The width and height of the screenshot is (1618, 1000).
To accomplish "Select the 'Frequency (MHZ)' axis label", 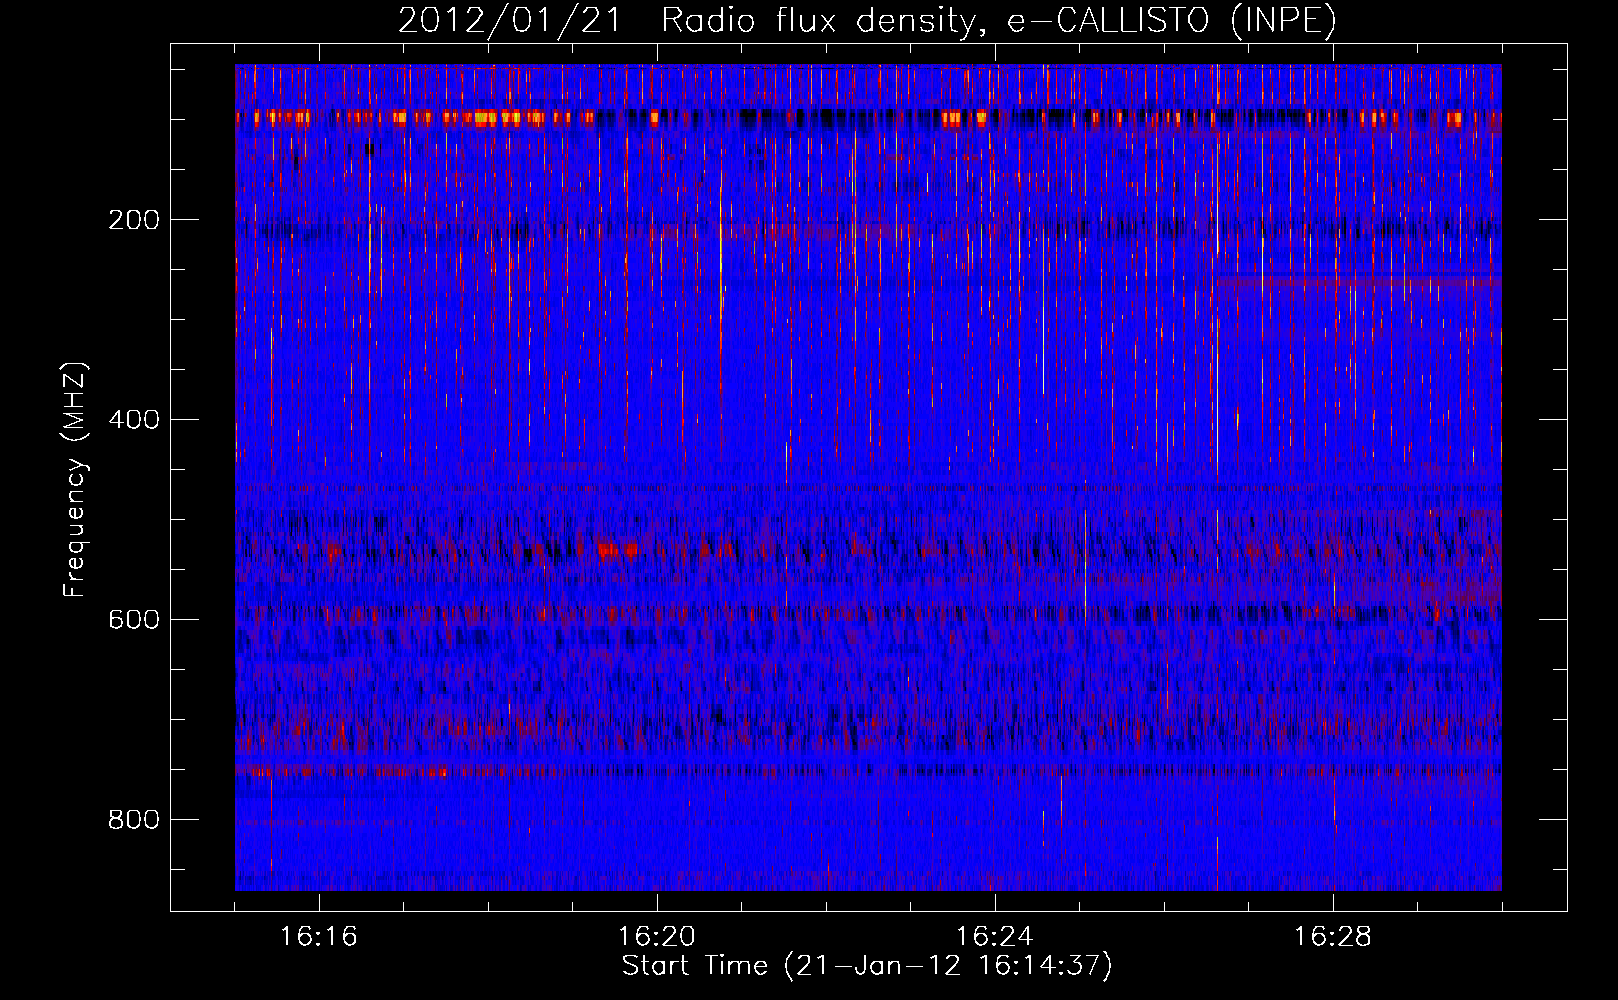I will [75, 480].
